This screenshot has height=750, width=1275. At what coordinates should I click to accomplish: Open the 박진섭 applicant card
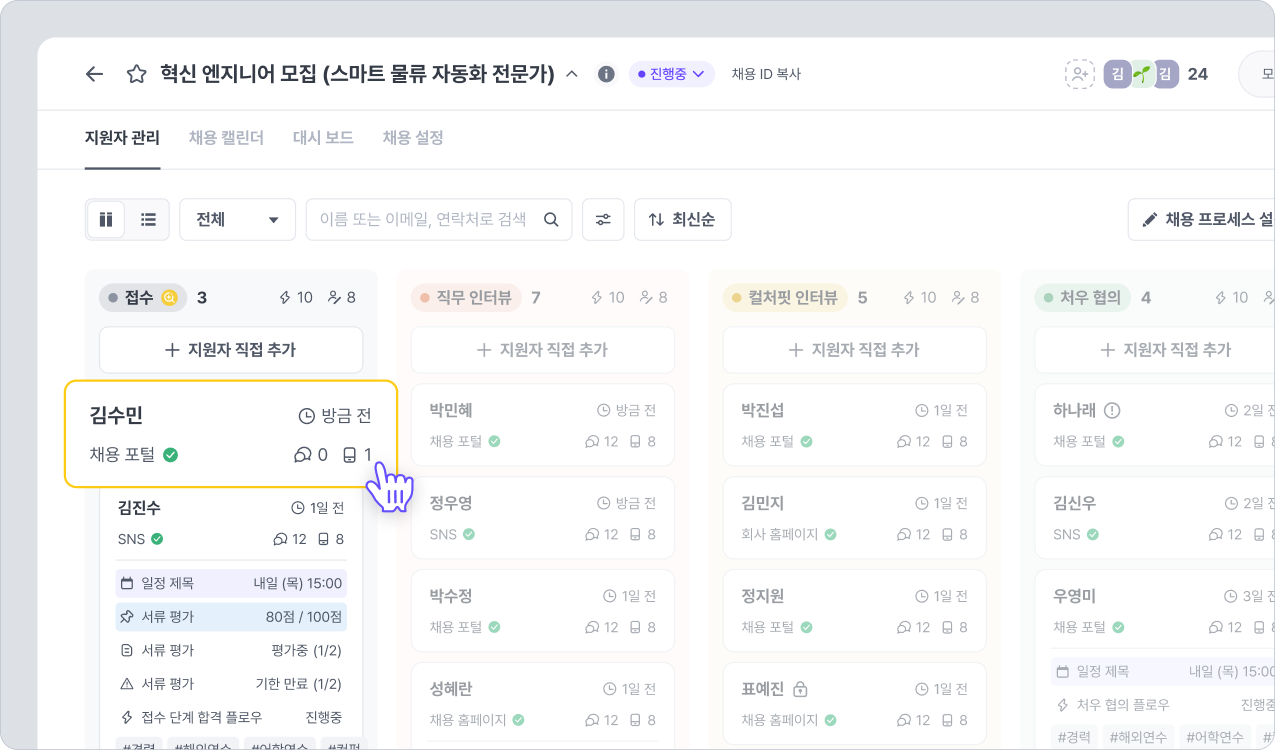[x=855, y=425]
